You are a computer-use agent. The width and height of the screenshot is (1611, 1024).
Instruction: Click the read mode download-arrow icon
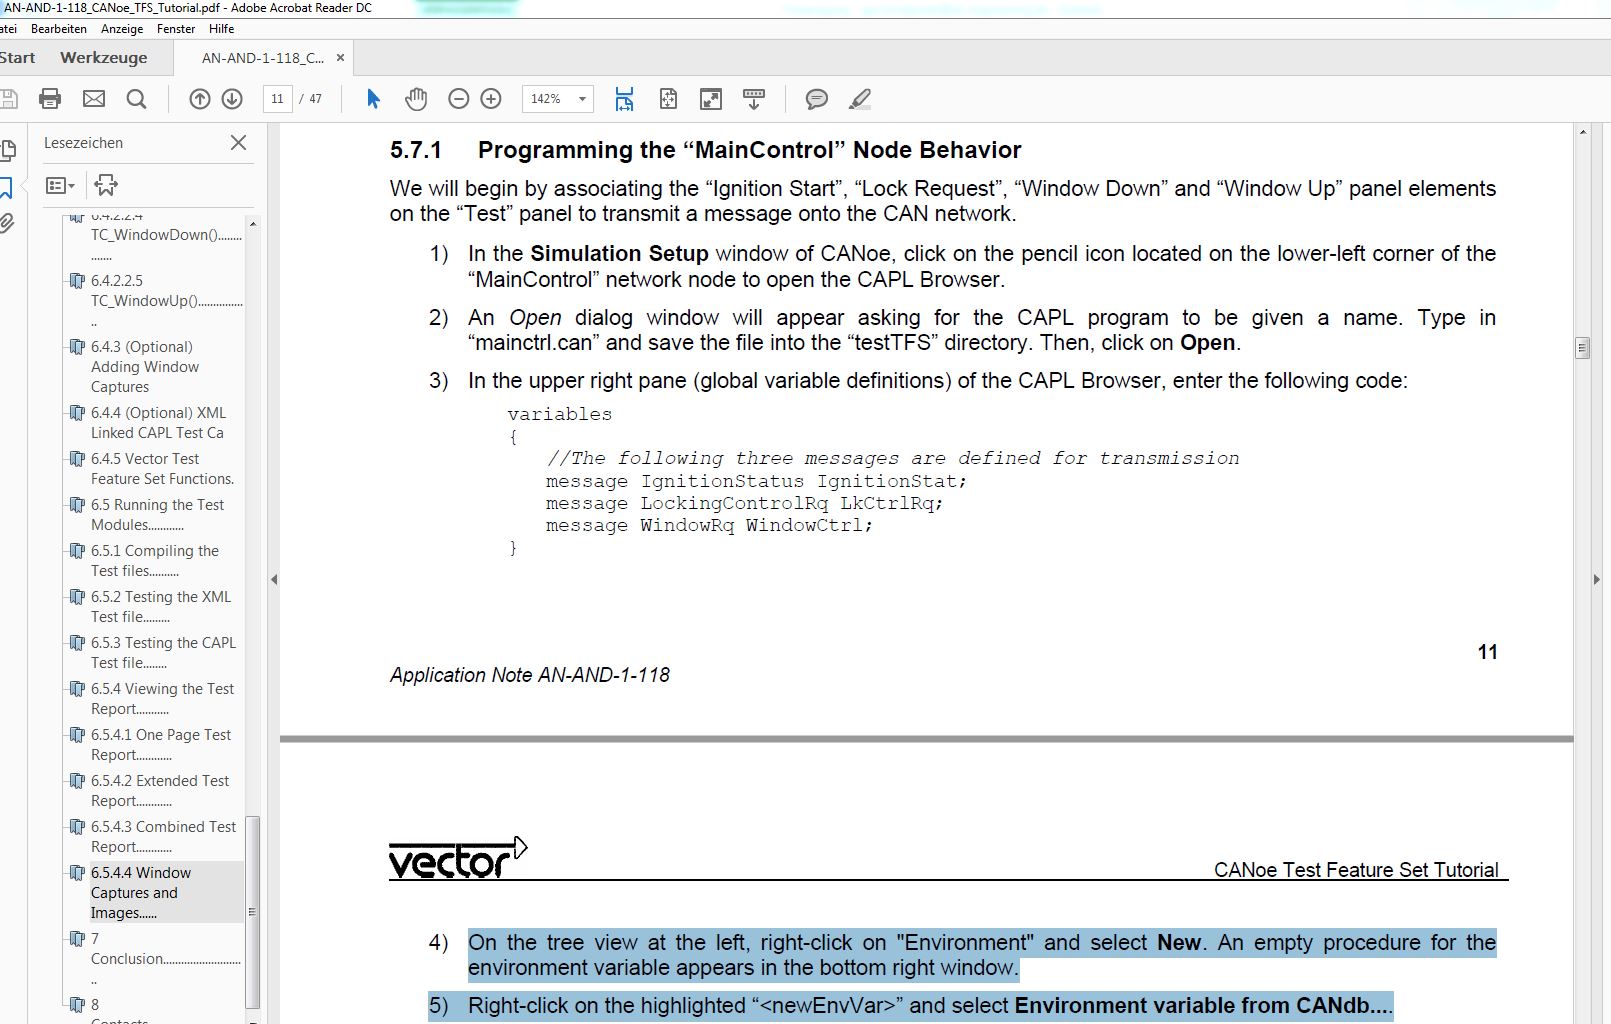[754, 98]
